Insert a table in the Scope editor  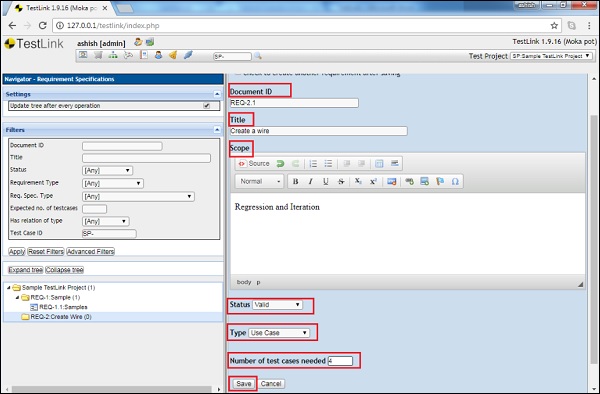(x=379, y=164)
